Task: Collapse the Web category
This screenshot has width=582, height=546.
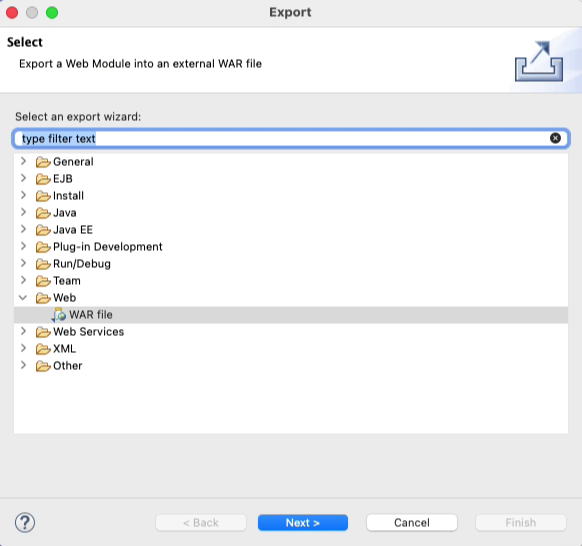Action: [23, 298]
